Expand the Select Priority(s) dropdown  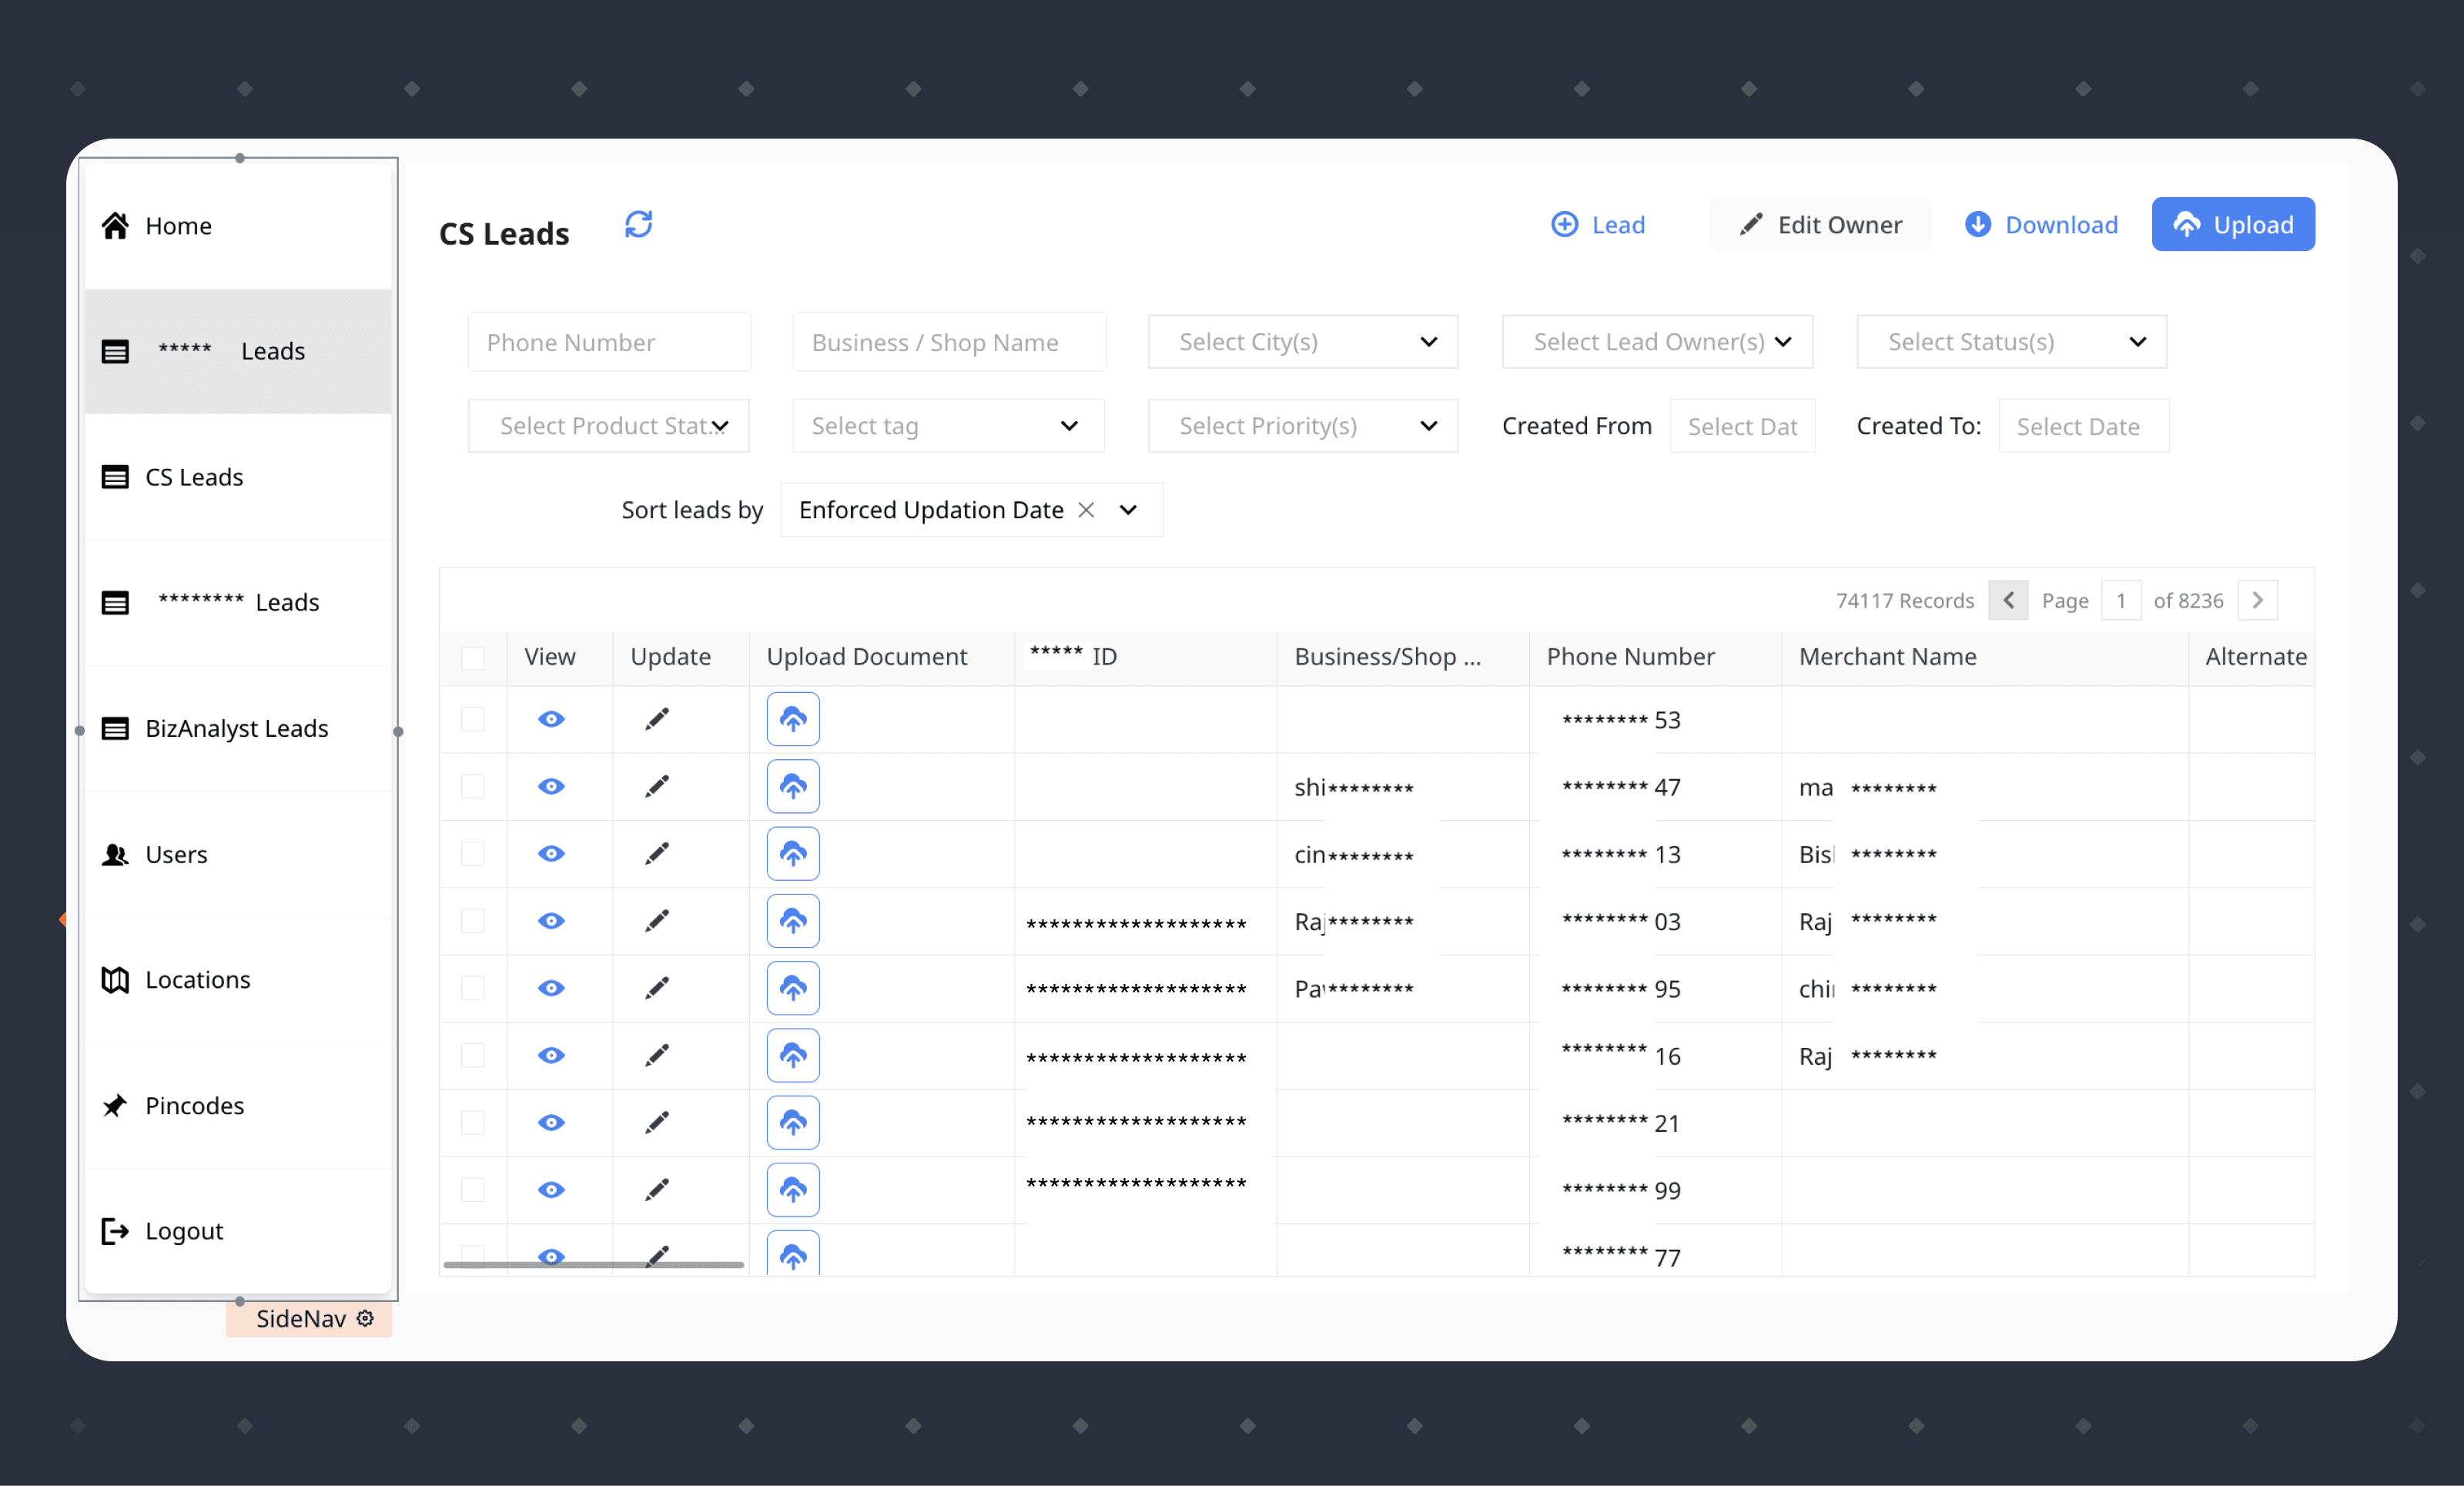pos(1302,425)
